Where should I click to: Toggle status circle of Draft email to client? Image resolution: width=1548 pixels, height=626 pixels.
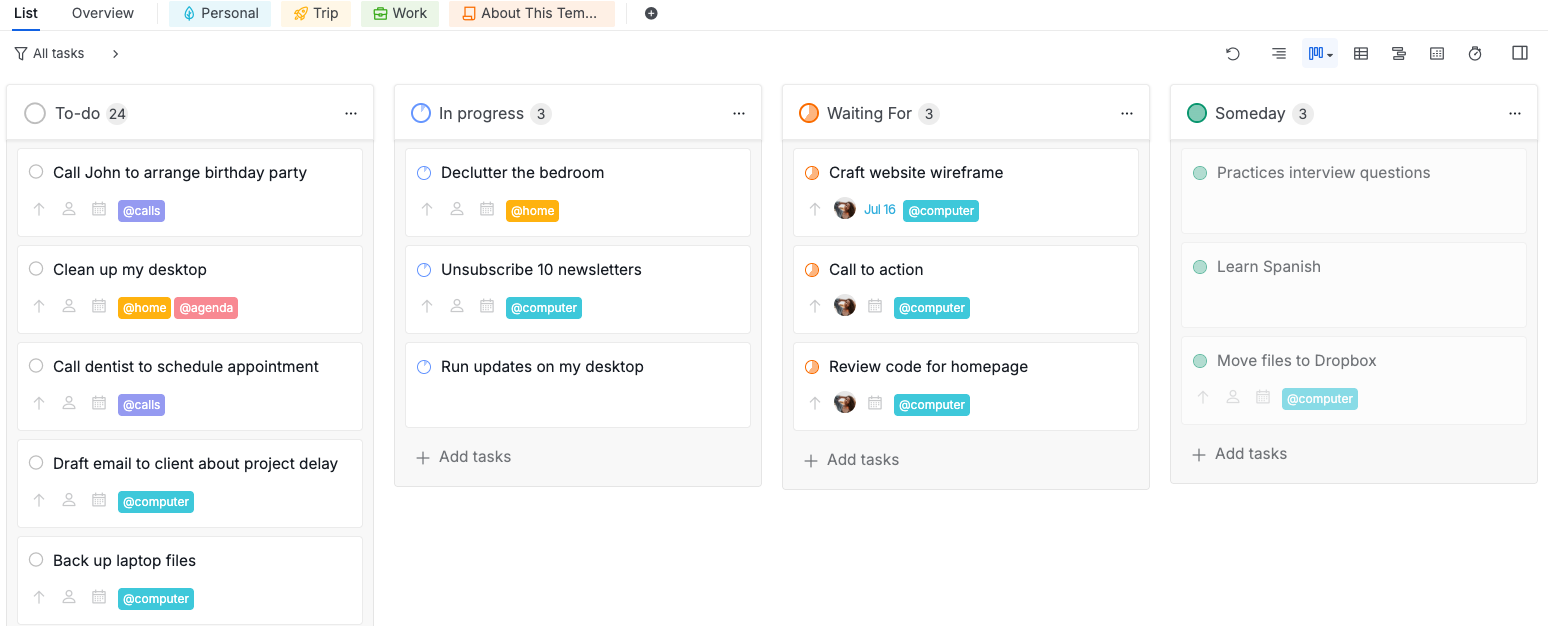(x=36, y=463)
